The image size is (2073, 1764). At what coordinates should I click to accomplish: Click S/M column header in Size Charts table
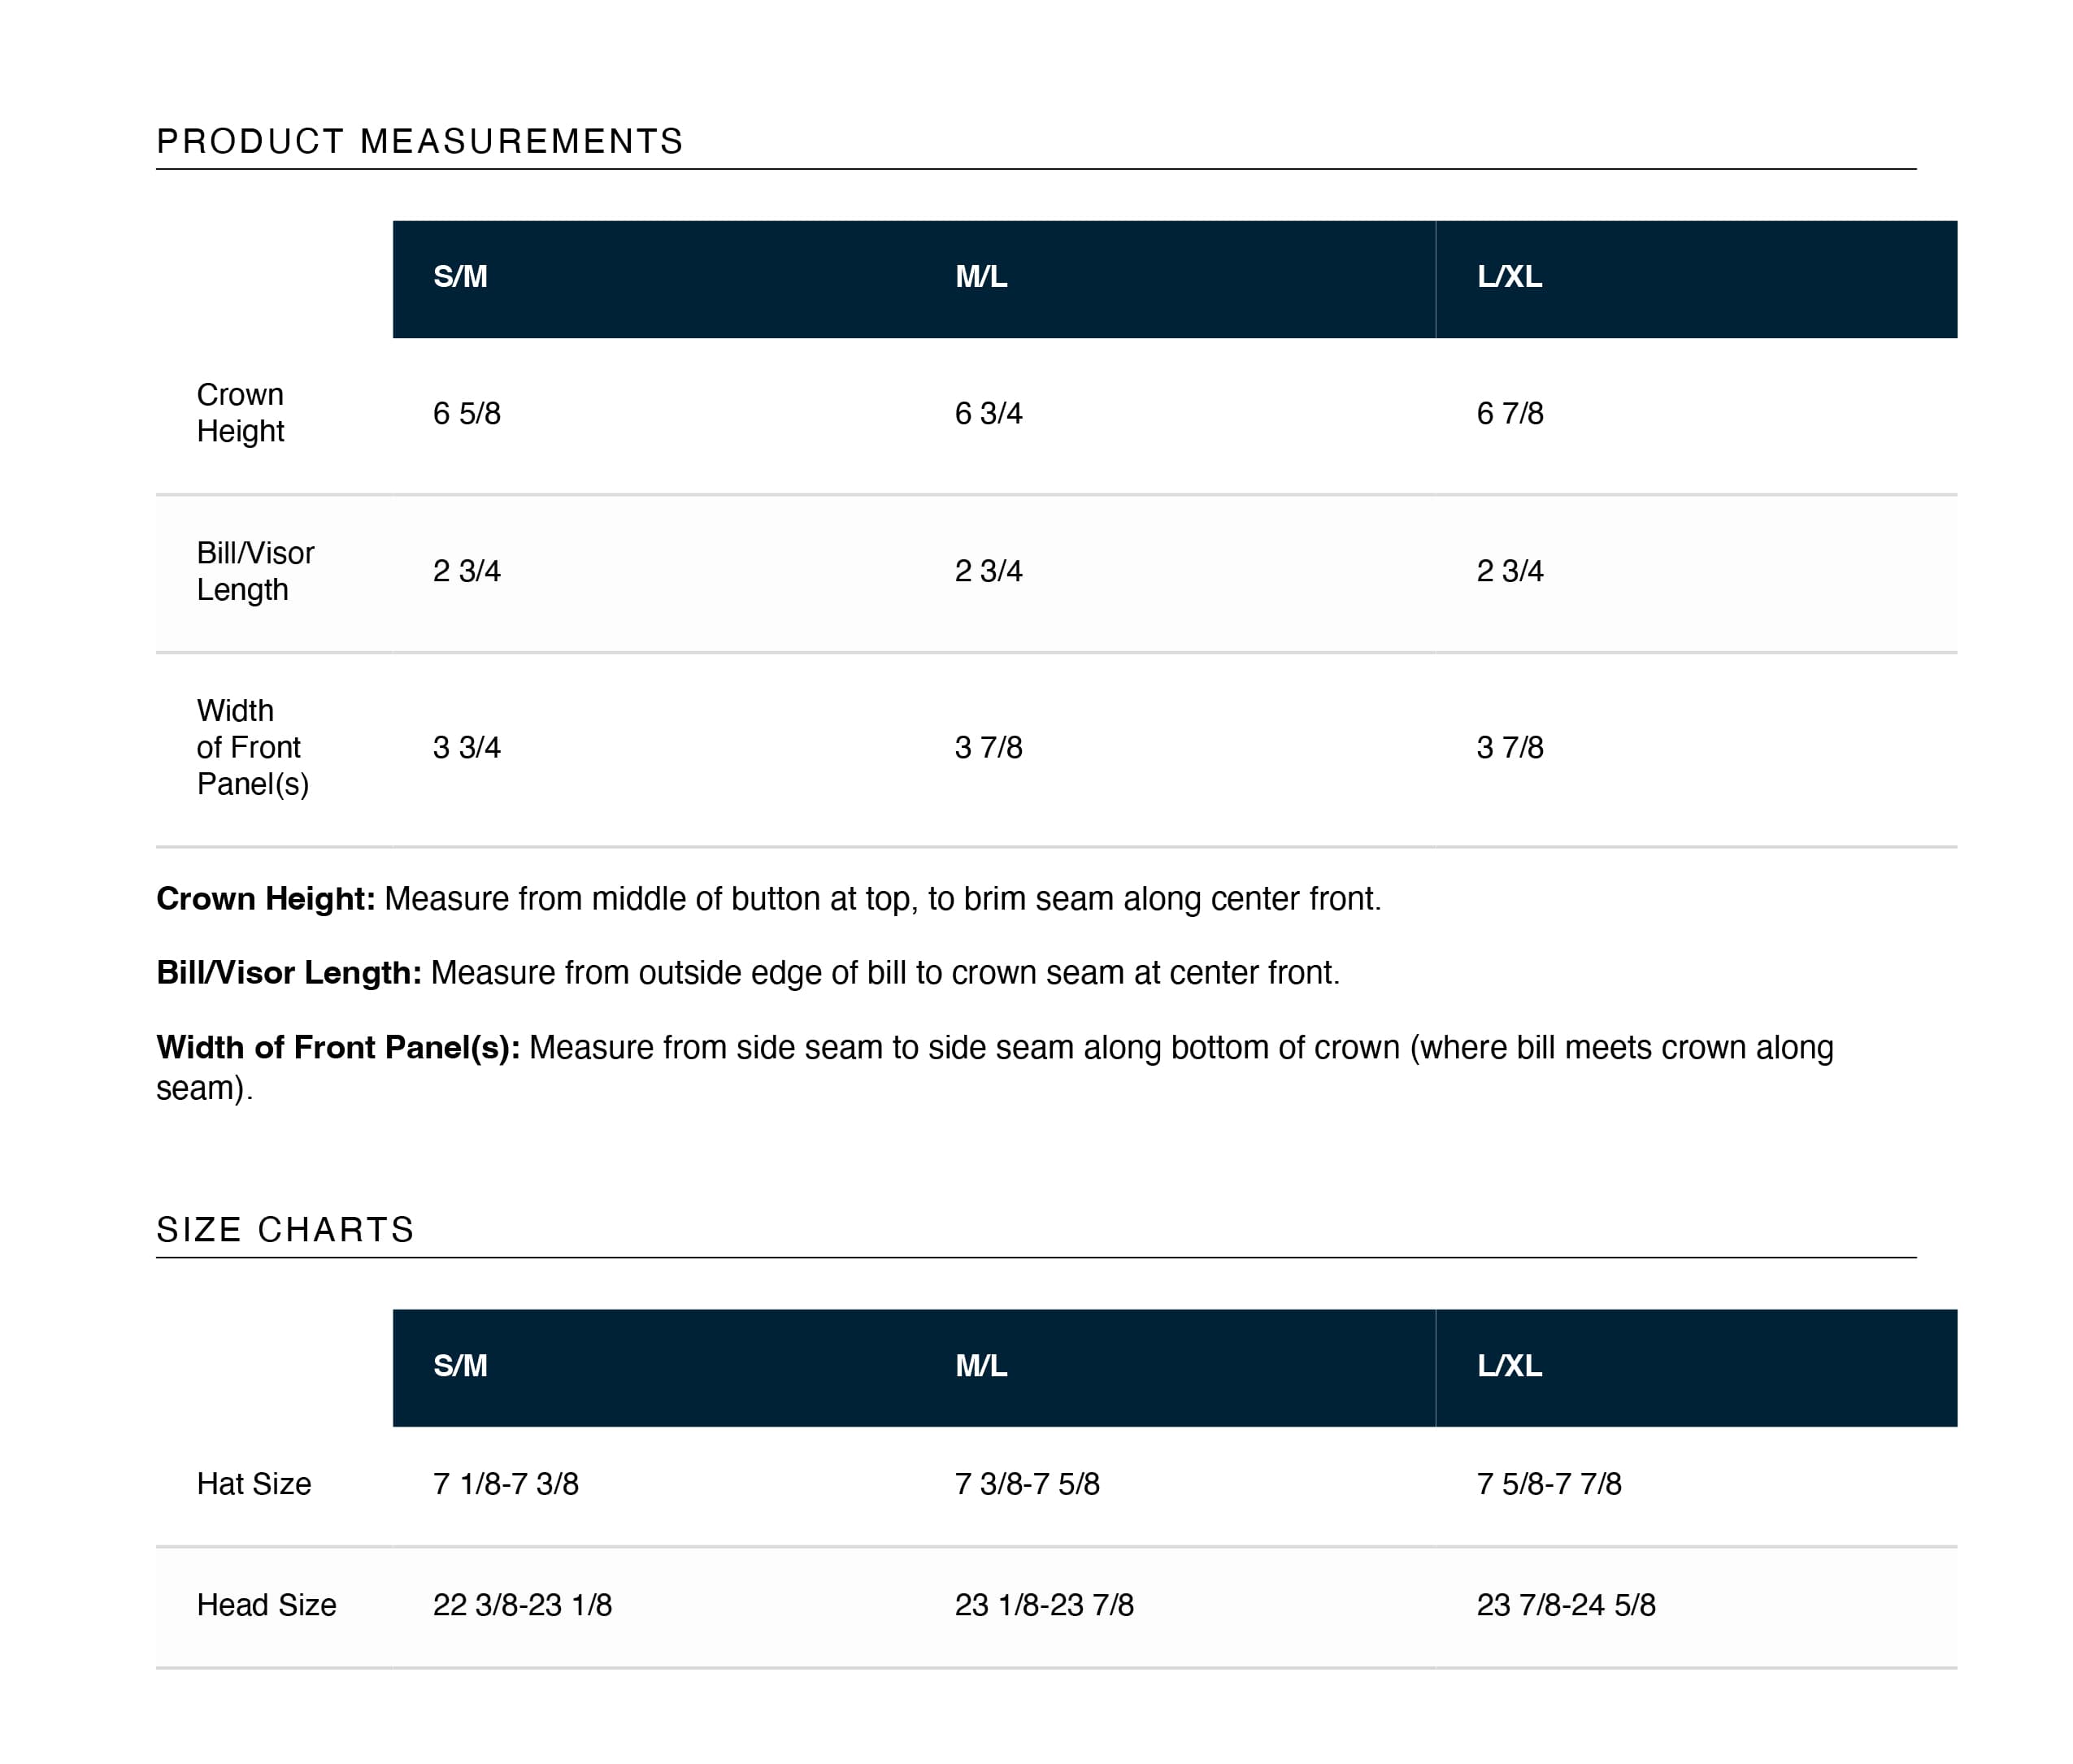pos(460,1365)
